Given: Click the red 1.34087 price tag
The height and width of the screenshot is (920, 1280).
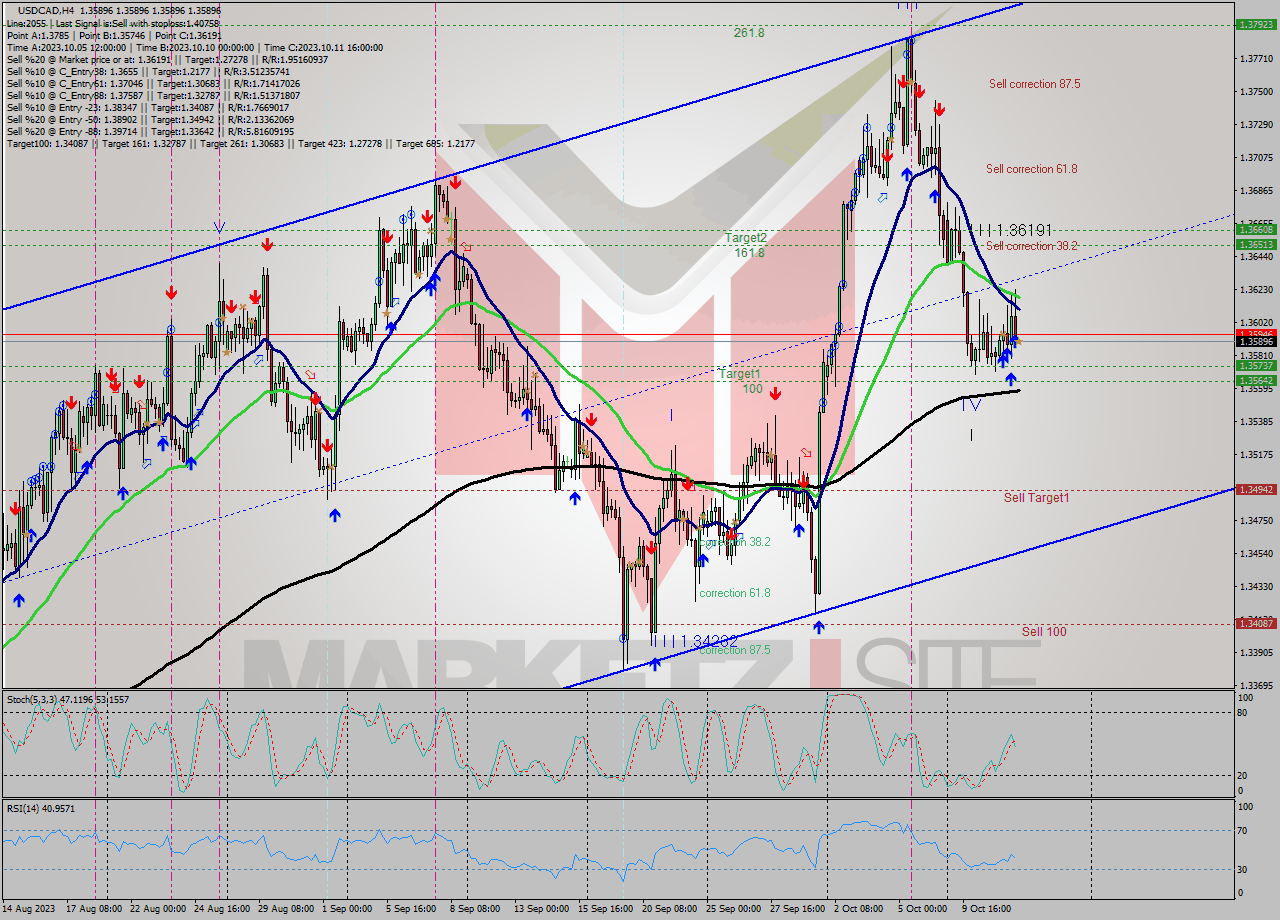Looking at the screenshot, I should (1255, 623).
